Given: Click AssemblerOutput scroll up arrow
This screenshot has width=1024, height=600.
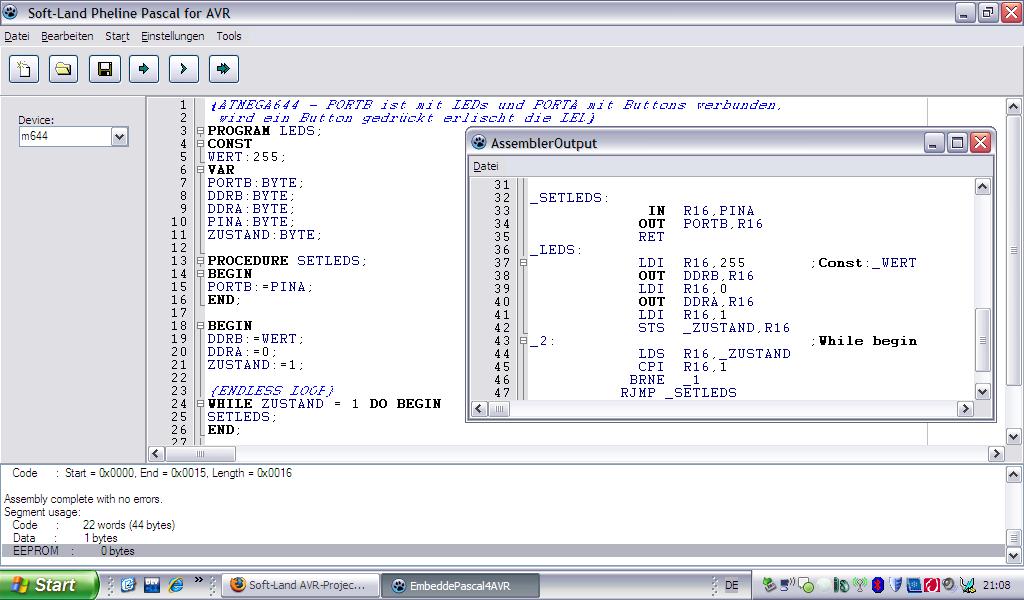Looking at the screenshot, I should [982, 187].
